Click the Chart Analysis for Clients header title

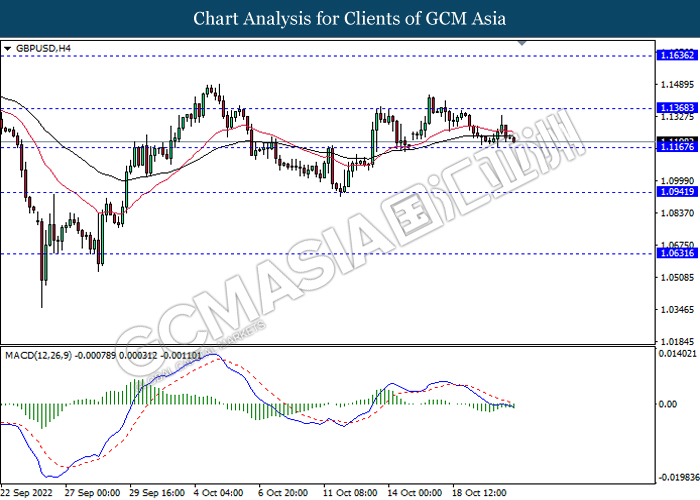pos(350,18)
